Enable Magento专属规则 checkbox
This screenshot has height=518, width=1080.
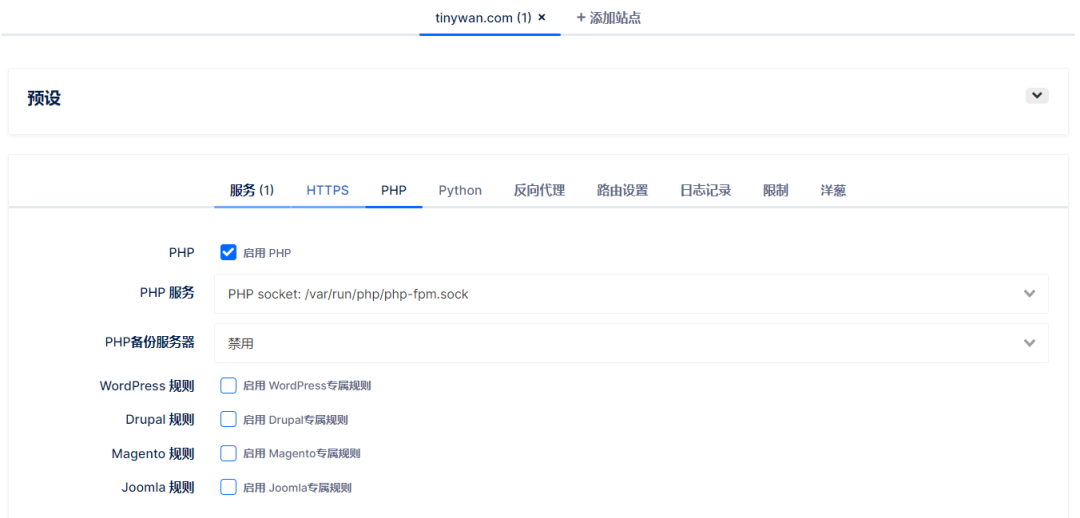click(x=228, y=453)
